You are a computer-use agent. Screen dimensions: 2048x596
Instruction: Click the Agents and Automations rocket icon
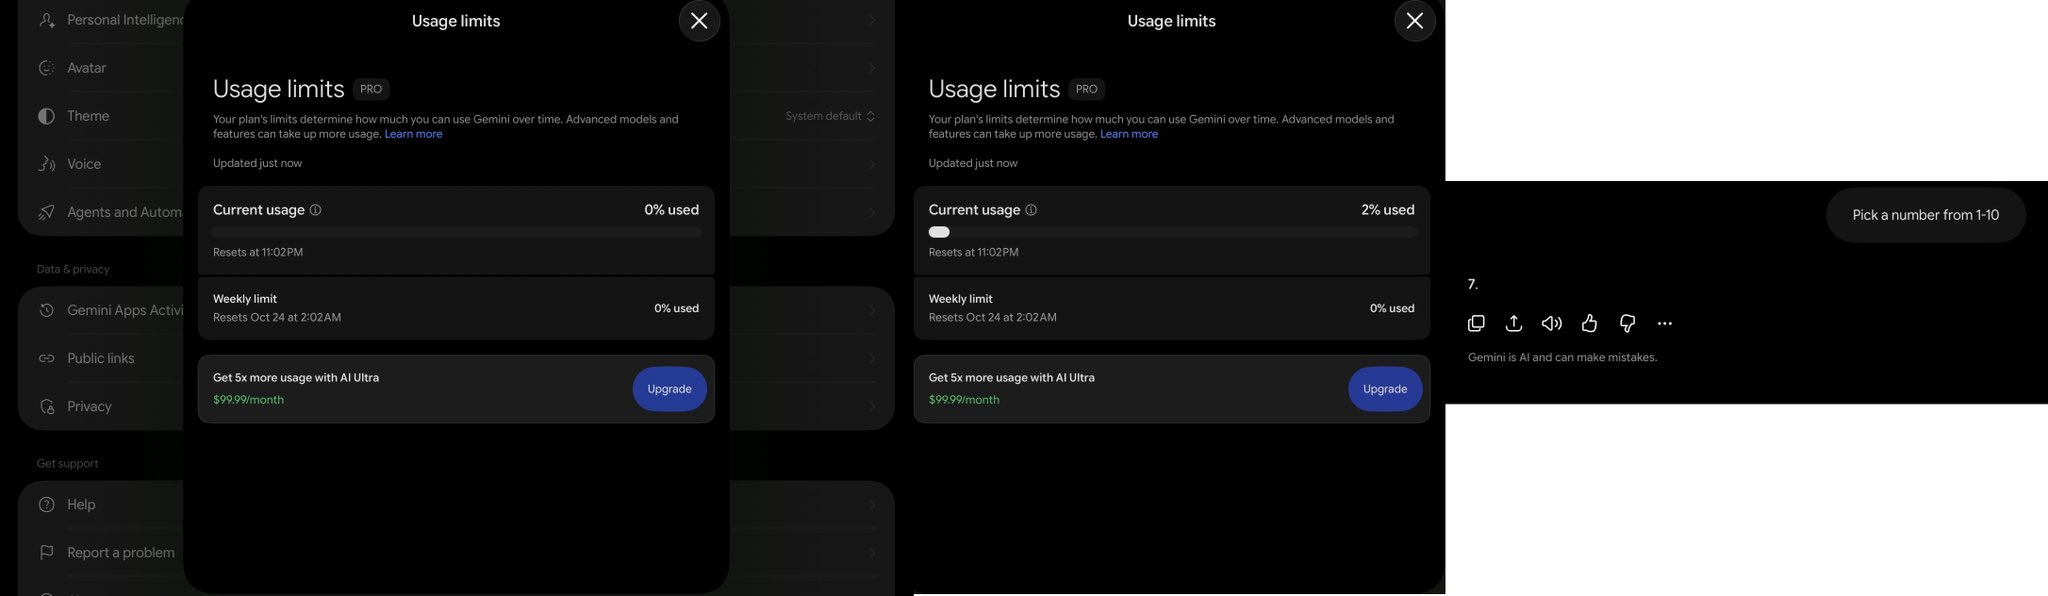point(46,212)
